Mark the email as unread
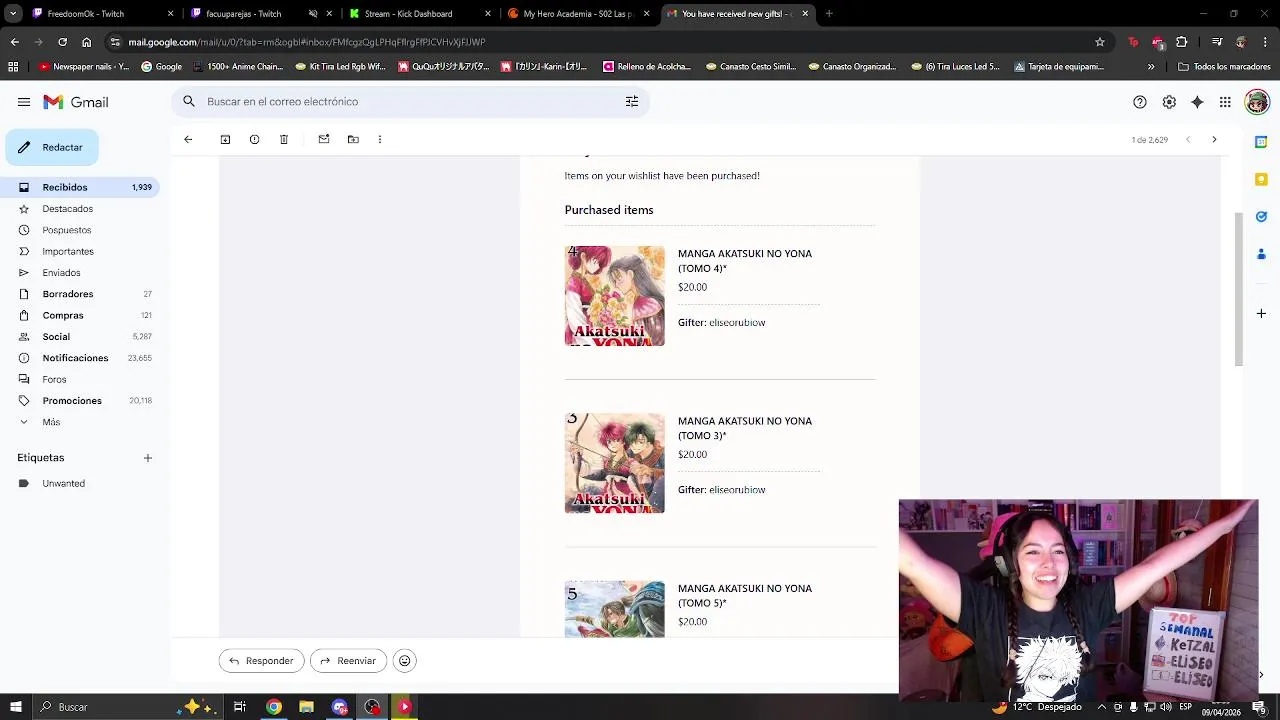This screenshot has height=720, width=1280. click(x=324, y=139)
